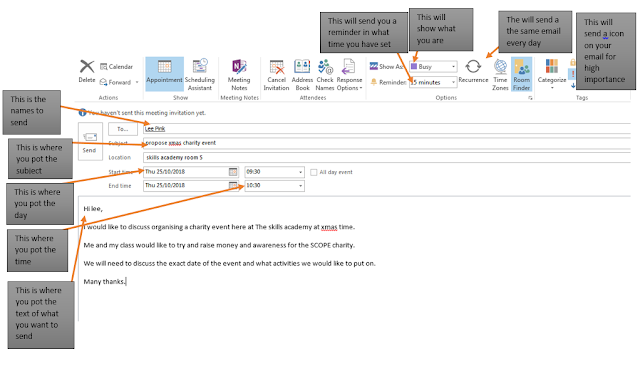Open Response Options menu
The image size is (640, 369).
click(349, 74)
